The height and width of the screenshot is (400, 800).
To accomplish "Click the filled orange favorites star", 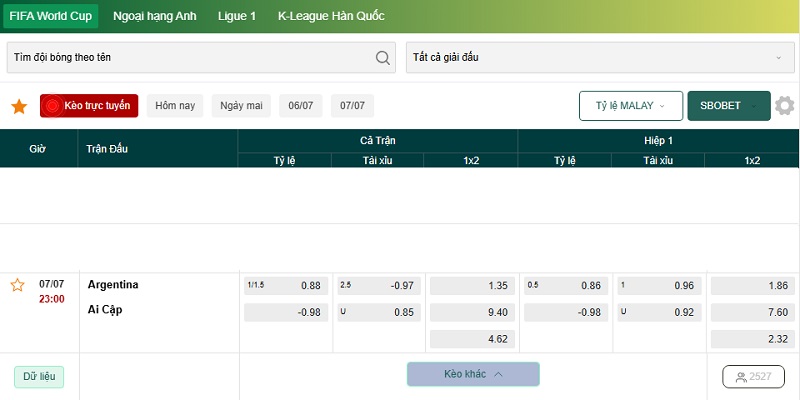I will click(x=19, y=107).
